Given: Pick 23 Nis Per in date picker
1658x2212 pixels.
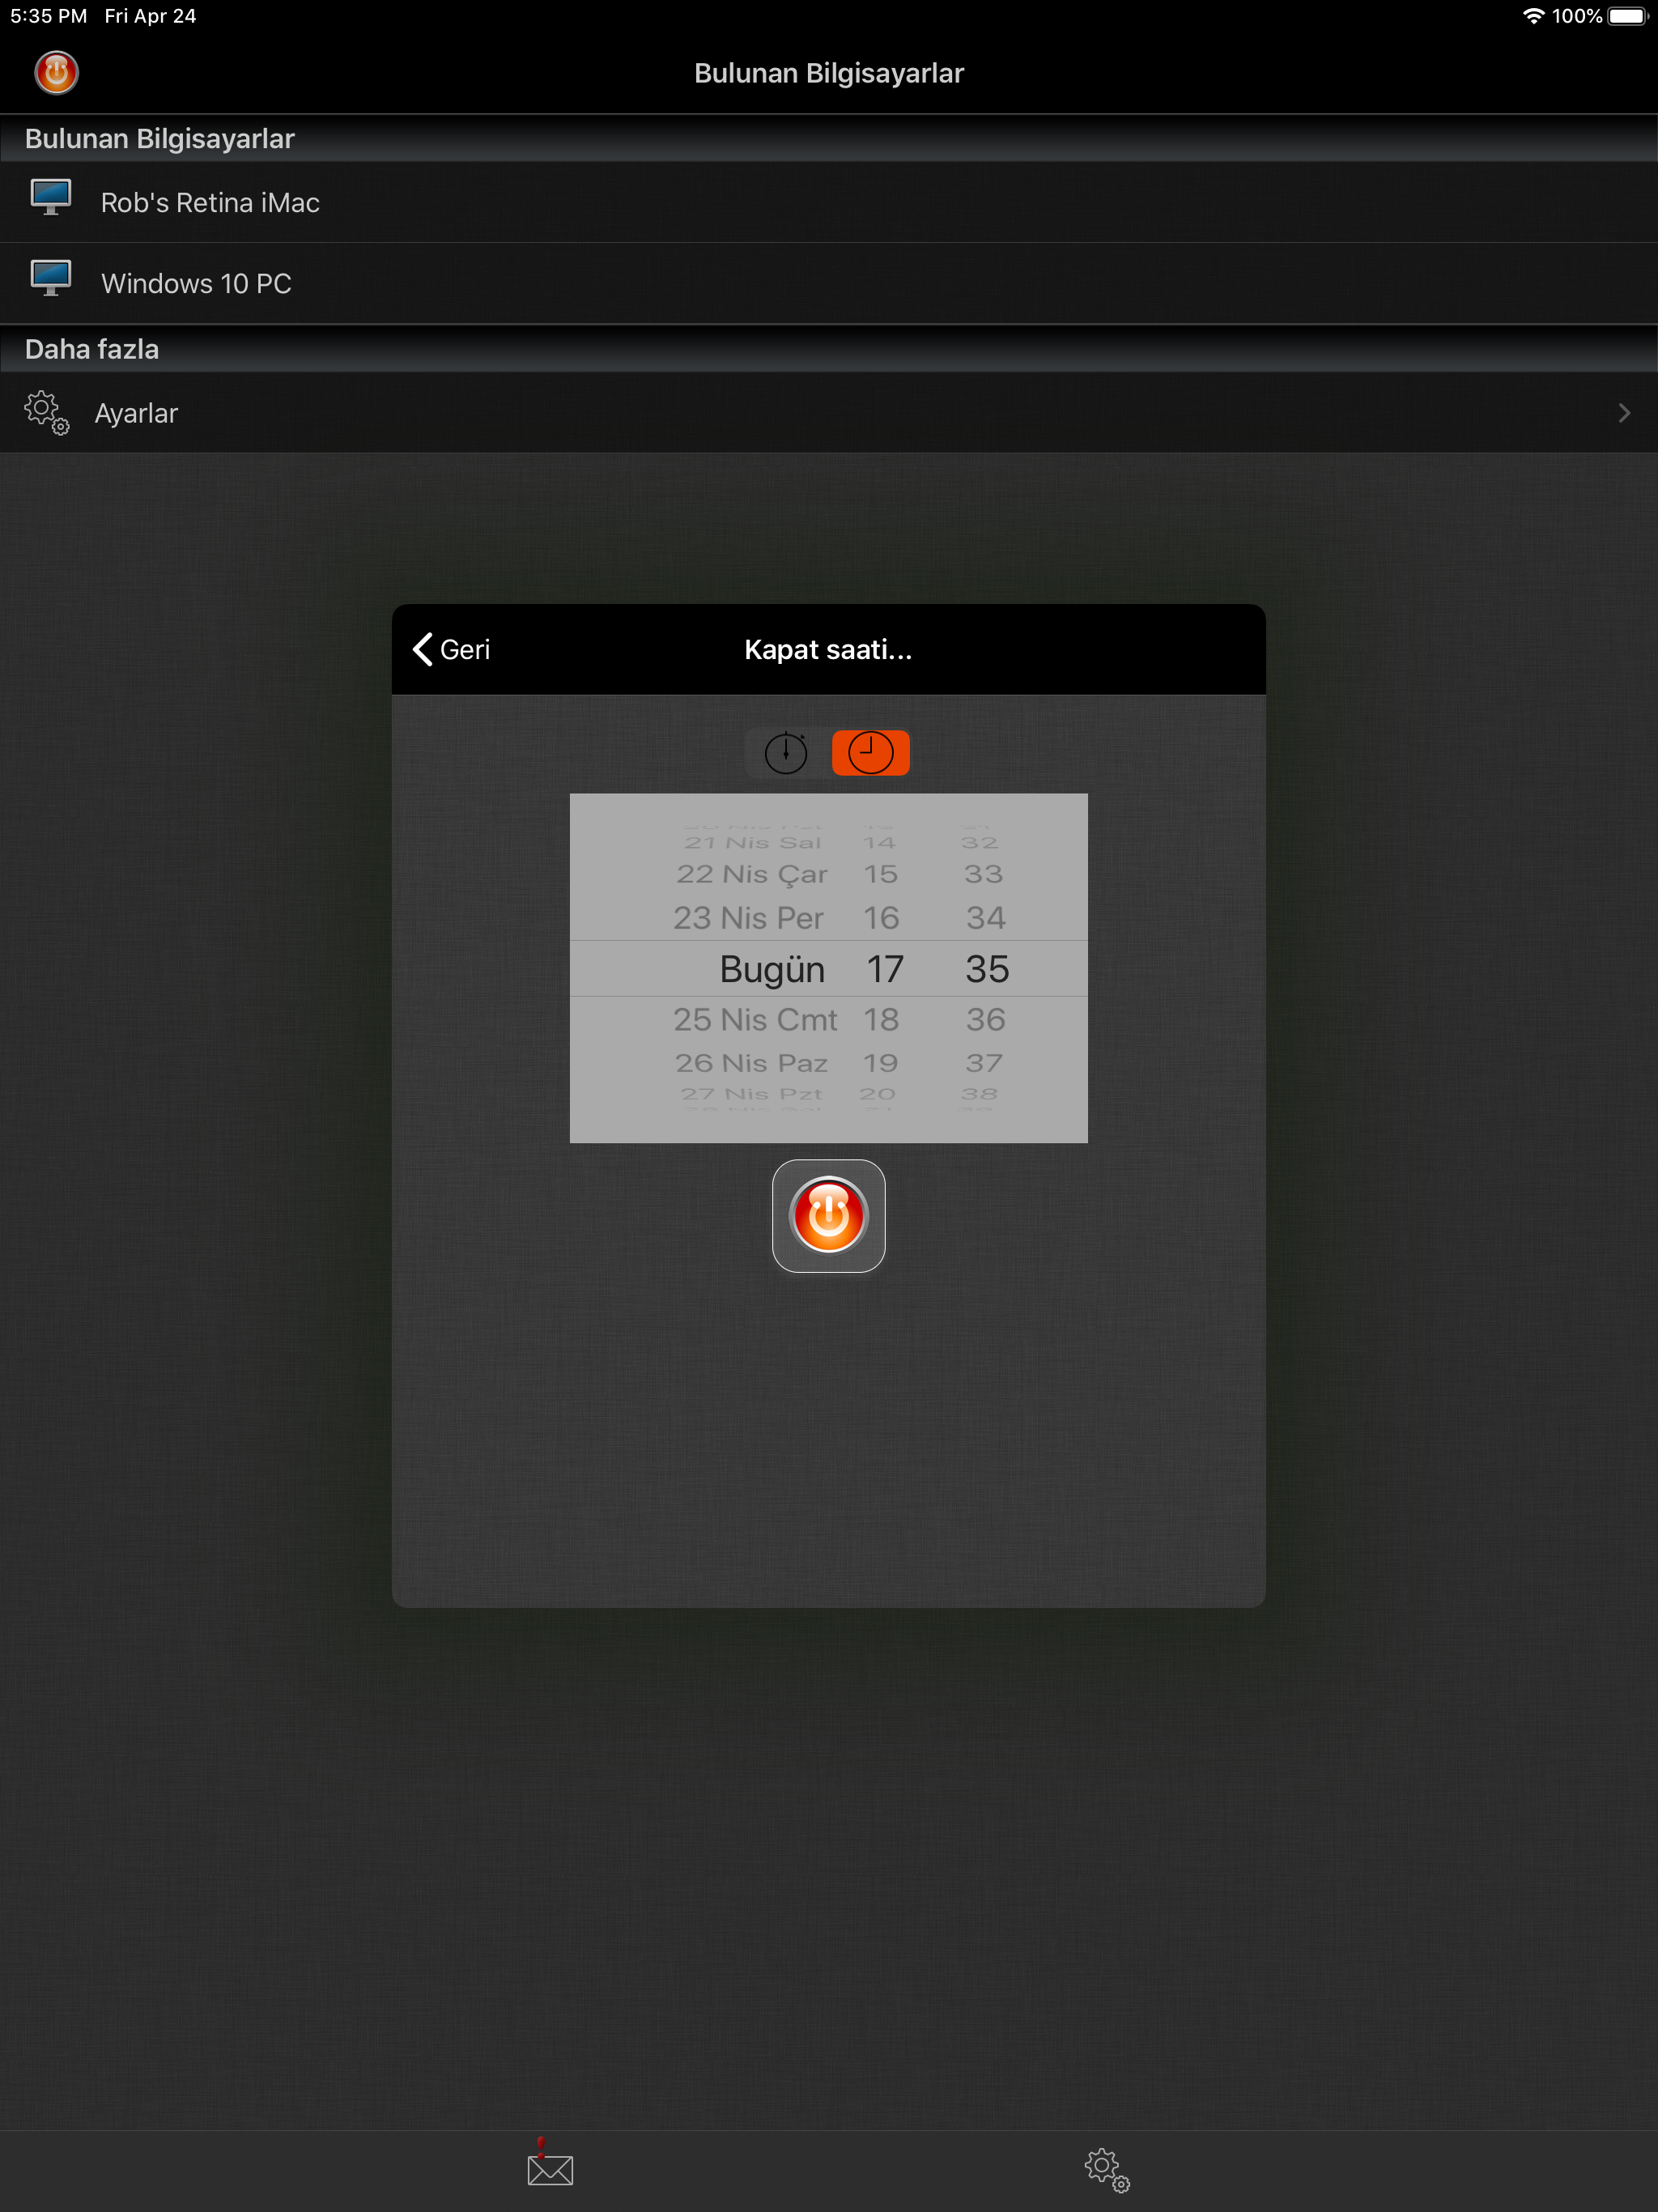Looking at the screenshot, I should click(748, 917).
